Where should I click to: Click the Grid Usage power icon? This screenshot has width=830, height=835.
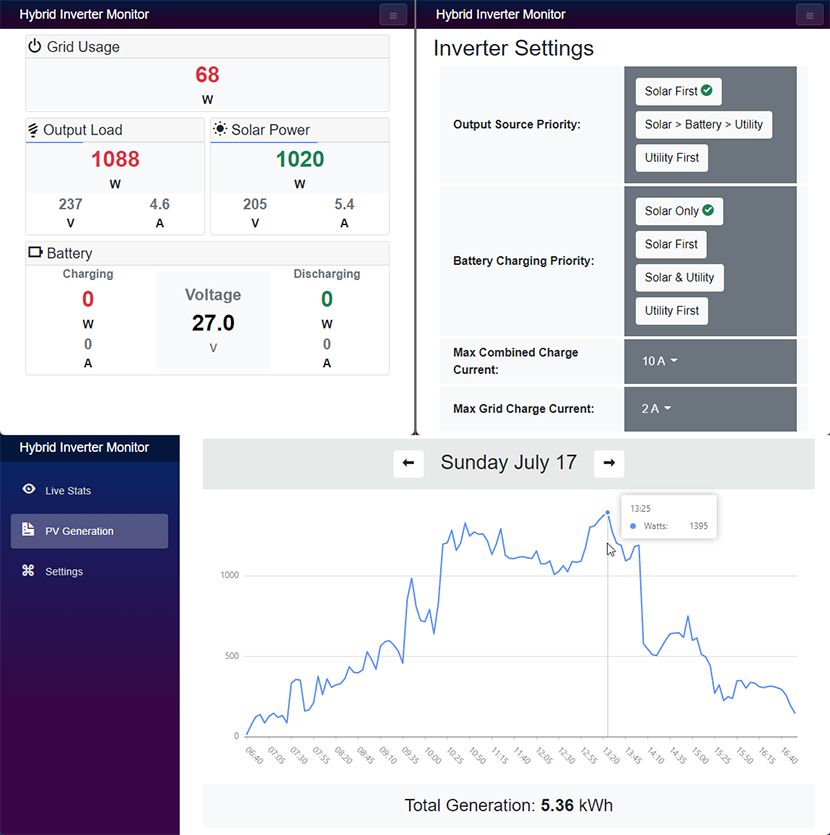35,47
